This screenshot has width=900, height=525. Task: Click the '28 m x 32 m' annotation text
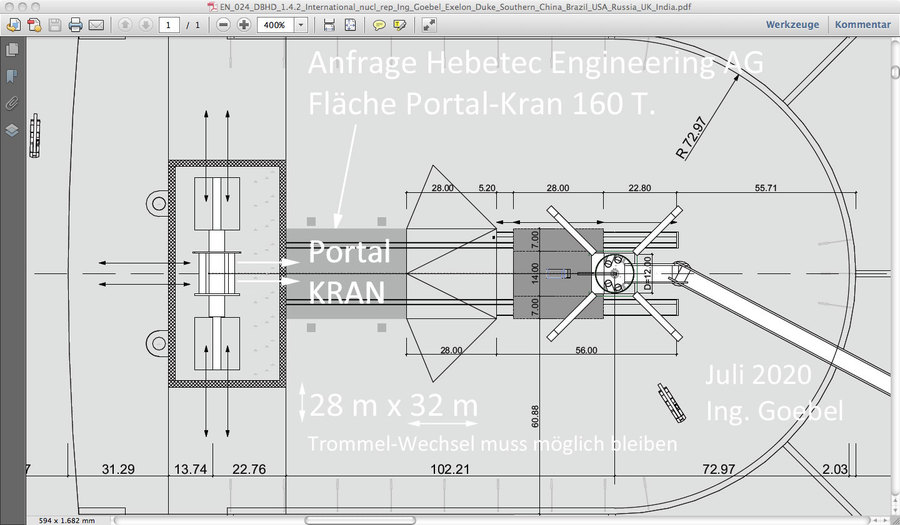pos(393,405)
